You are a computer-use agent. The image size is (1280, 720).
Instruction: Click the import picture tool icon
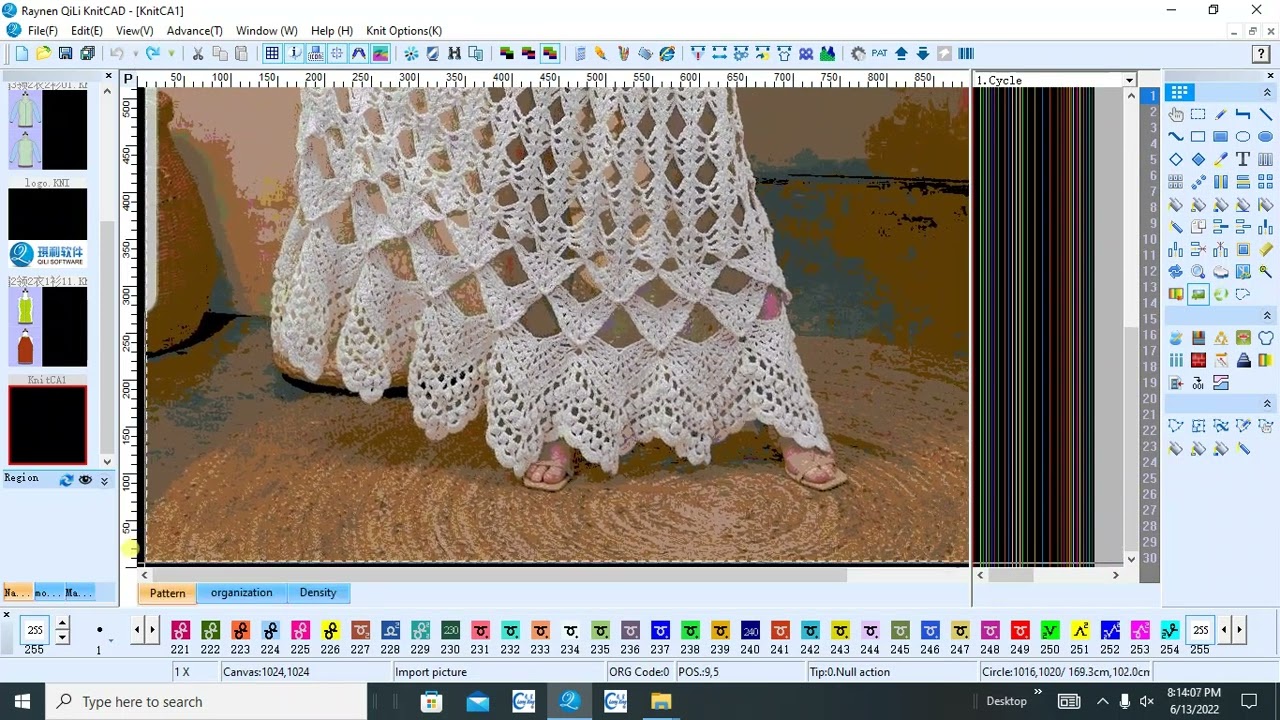(1198, 294)
